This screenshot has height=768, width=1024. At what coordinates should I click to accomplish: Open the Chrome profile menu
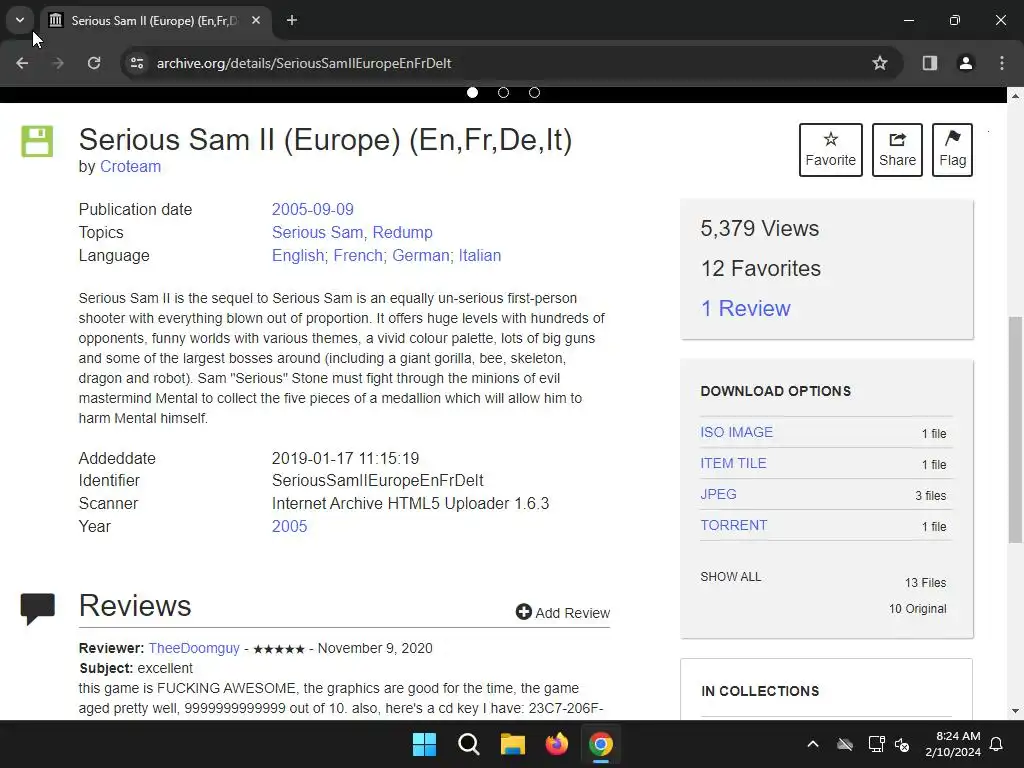[x=965, y=63]
